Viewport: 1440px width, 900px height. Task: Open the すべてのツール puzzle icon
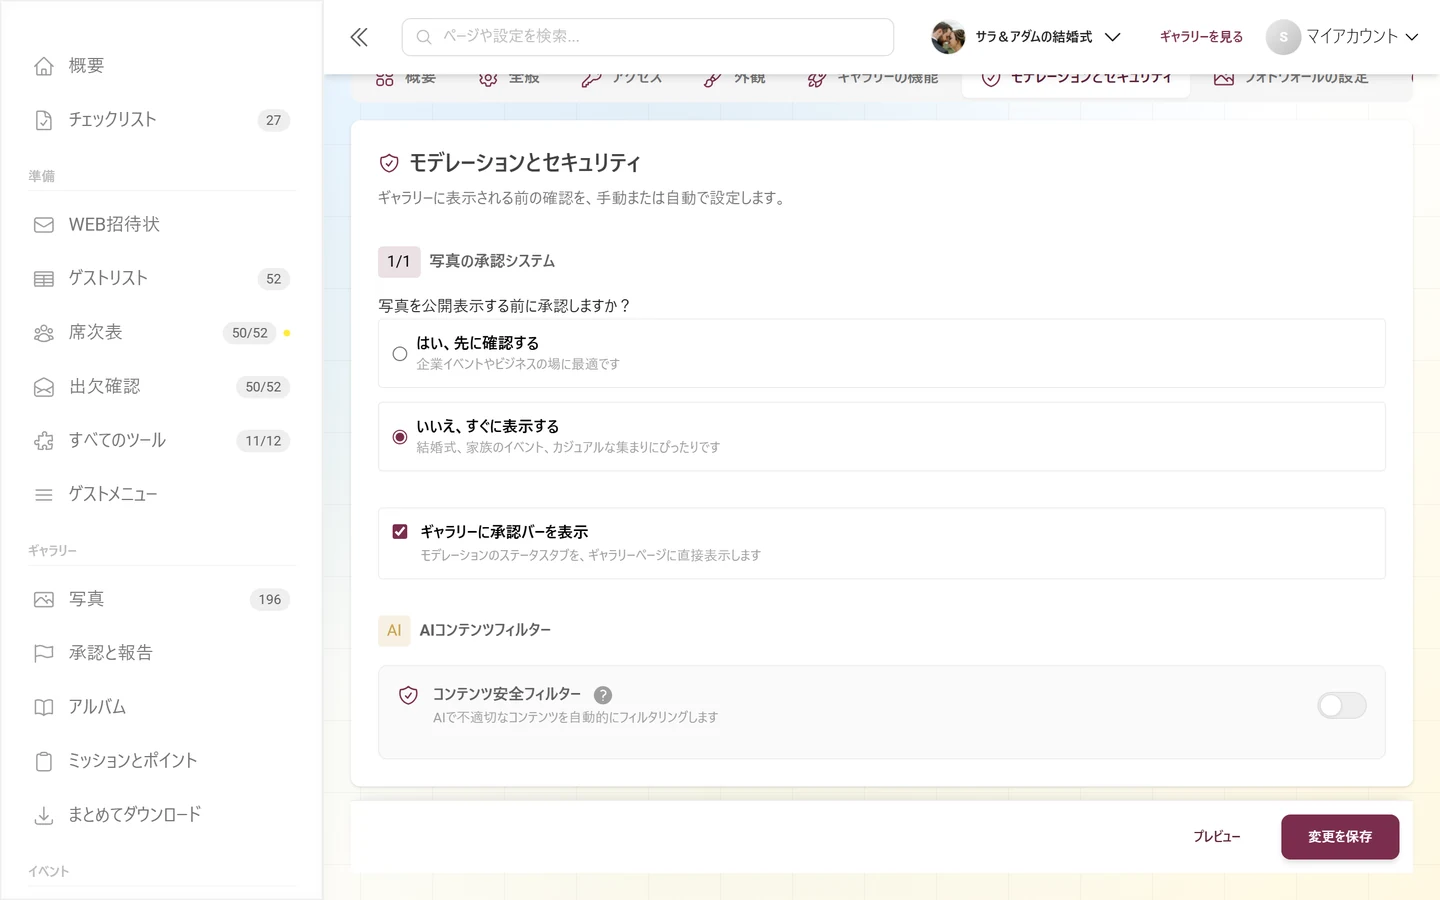(x=44, y=441)
